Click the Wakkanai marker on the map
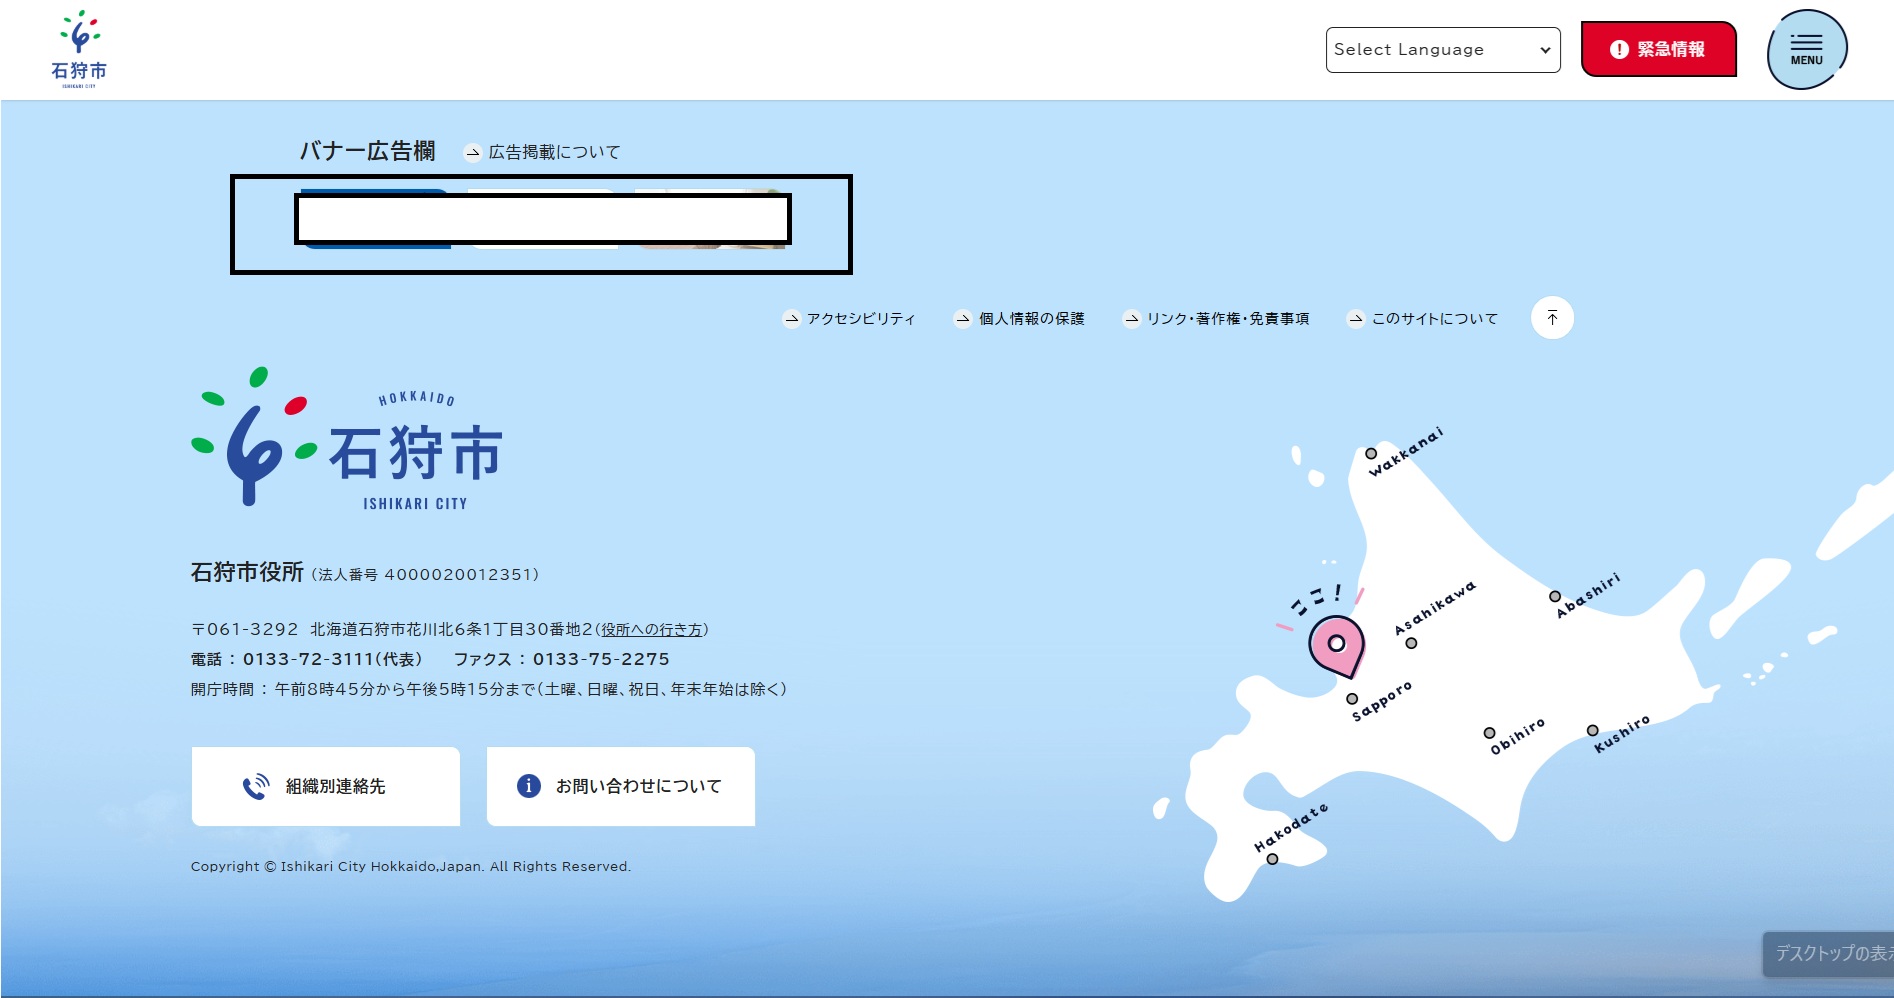Screen dimensions: 1894x998 click(x=1371, y=454)
